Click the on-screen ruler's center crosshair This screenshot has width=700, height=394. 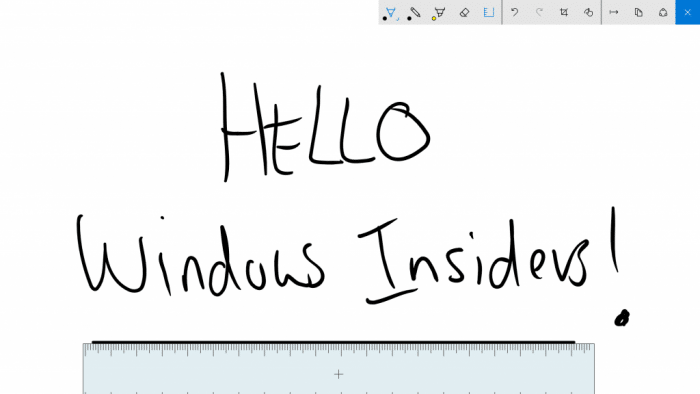338,374
